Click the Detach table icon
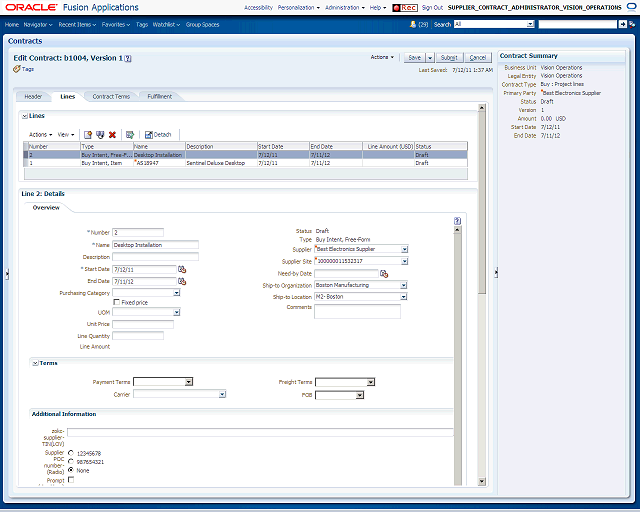Image resolution: width=640 pixels, height=512 pixels. tap(149, 135)
